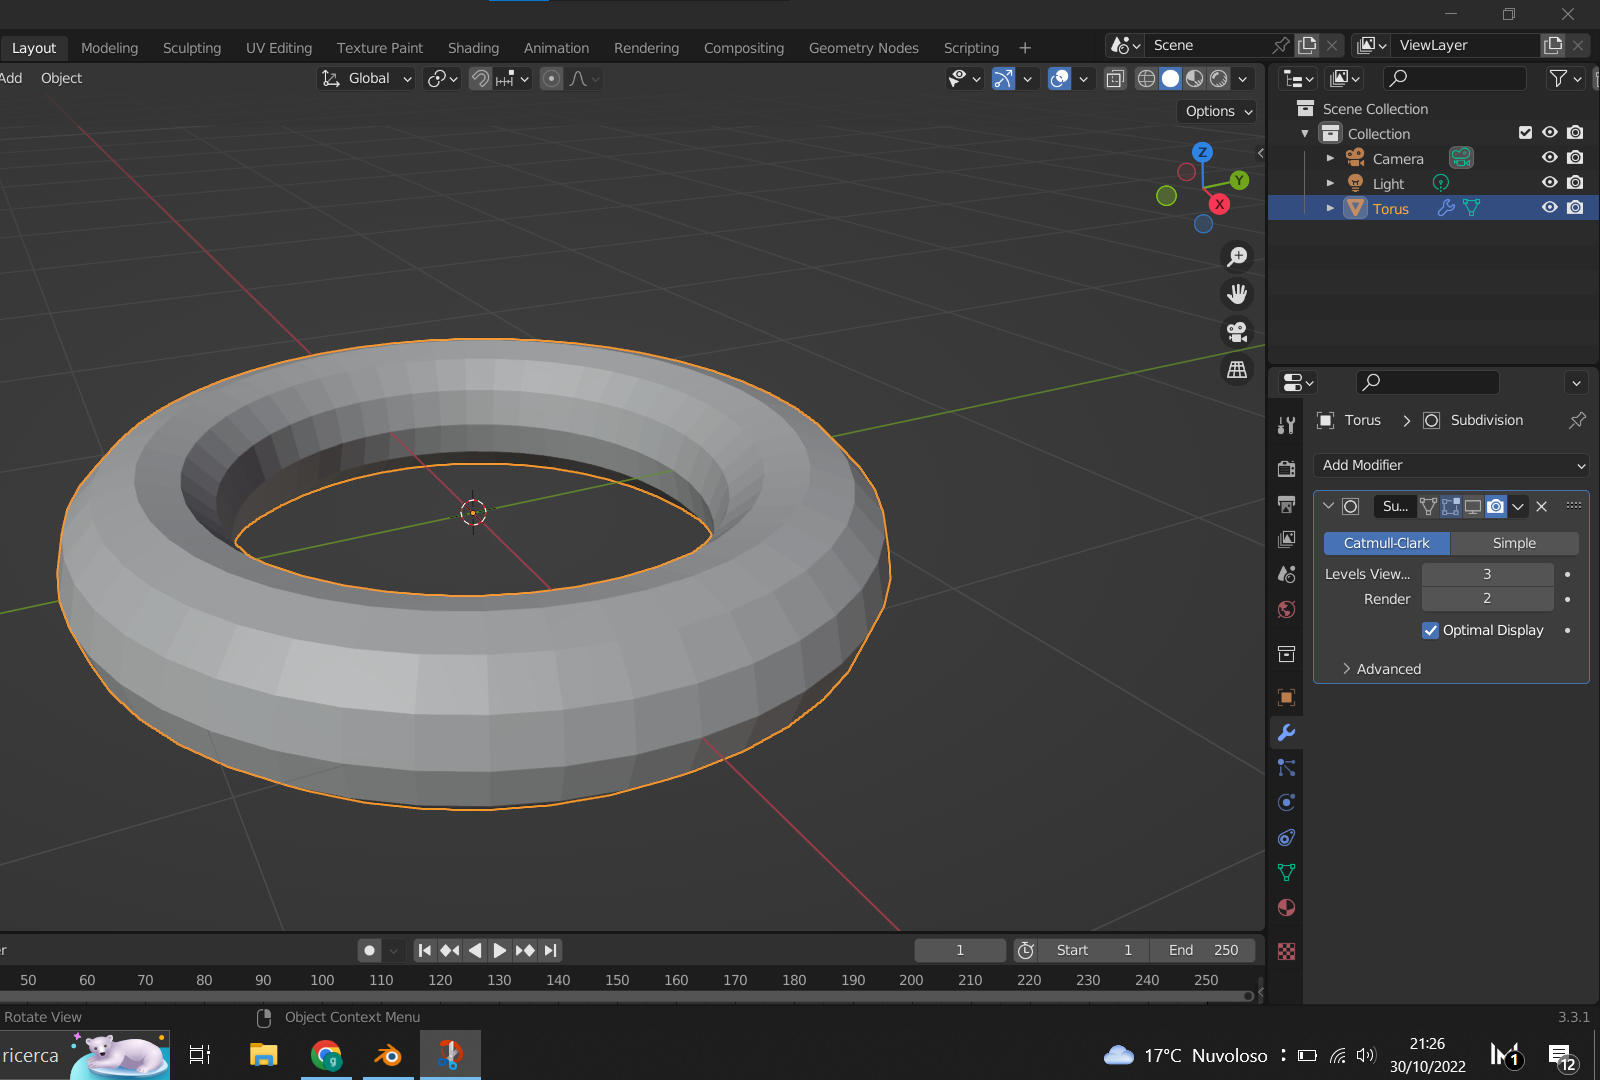Select the Catmull-Clark subdivision type
Image resolution: width=1600 pixels, height=1080 pixels.
tap(1386, 543)
